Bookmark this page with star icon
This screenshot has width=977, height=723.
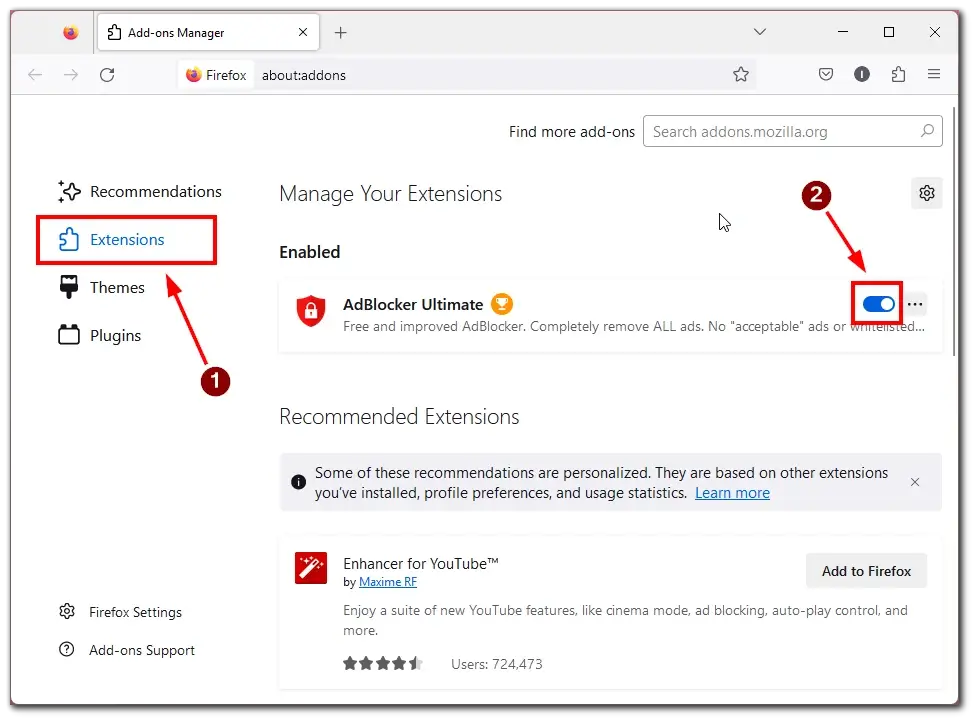(x=741, y=75)
